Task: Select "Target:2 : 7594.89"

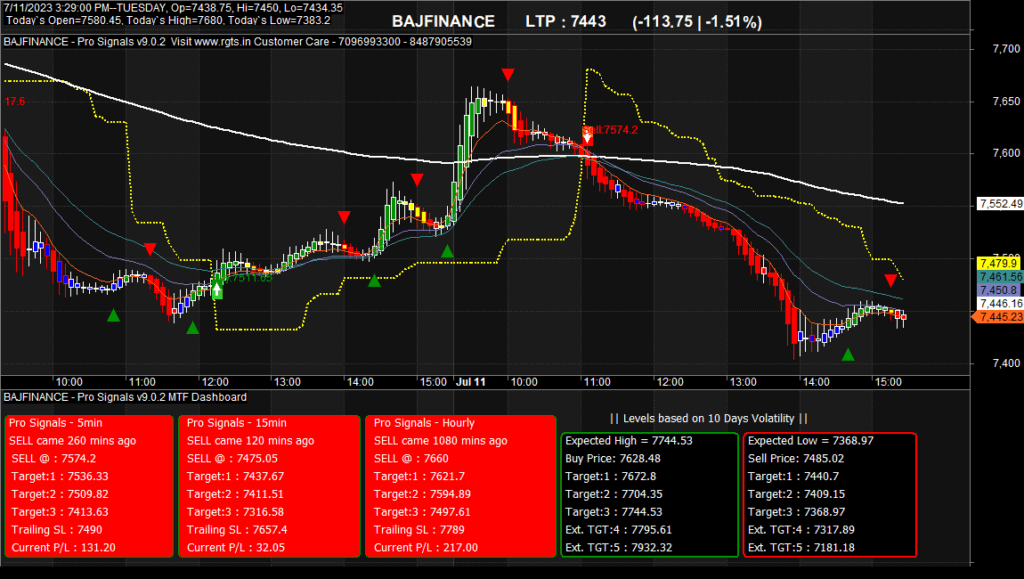Action: click(x=422, y=494)
